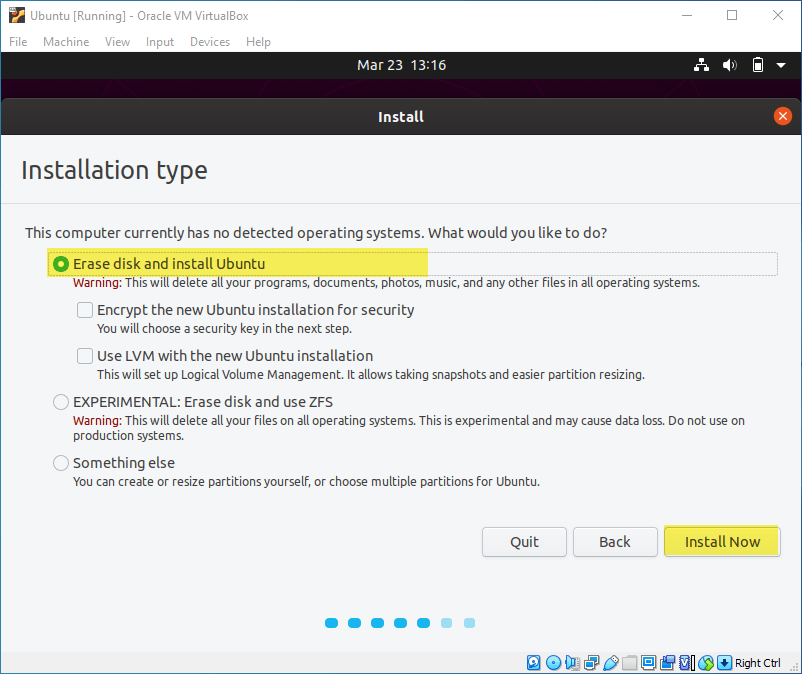Click the optical disc status icon
Screen dimensions: 802x674
pyautogui.click(x=553, y=663)
